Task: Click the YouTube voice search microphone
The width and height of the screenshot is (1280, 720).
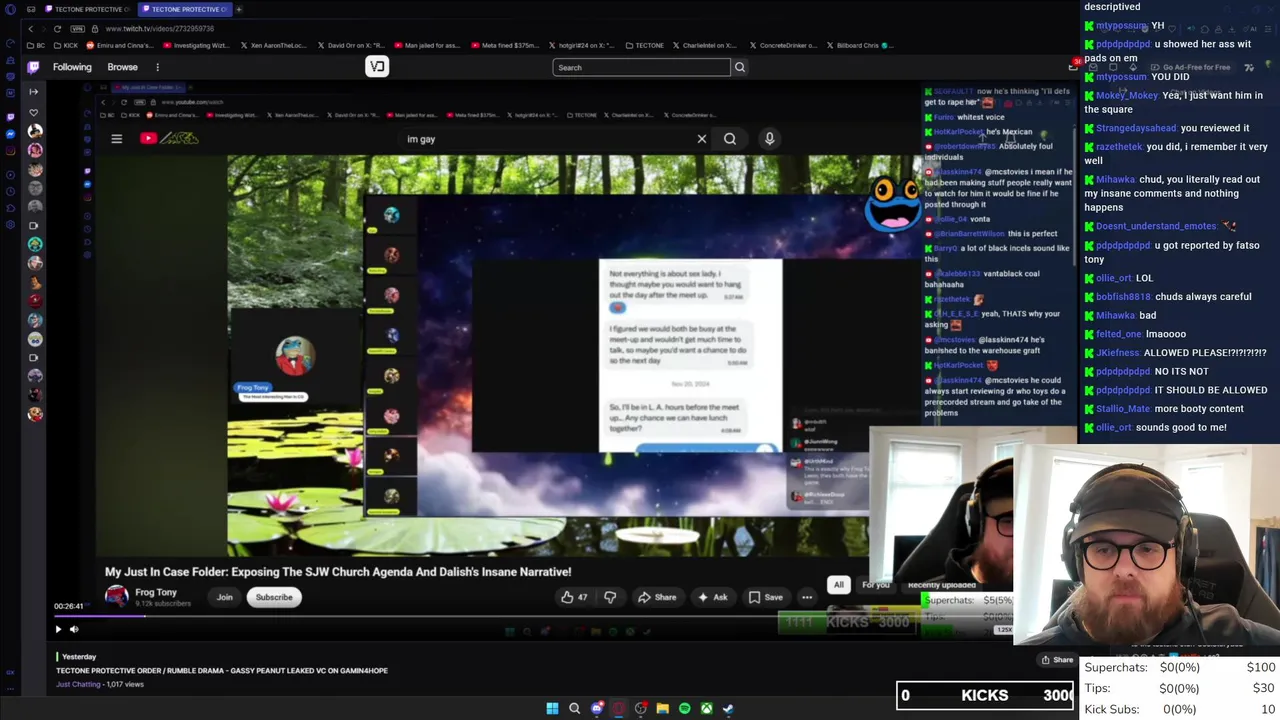Action: [769, 139]
